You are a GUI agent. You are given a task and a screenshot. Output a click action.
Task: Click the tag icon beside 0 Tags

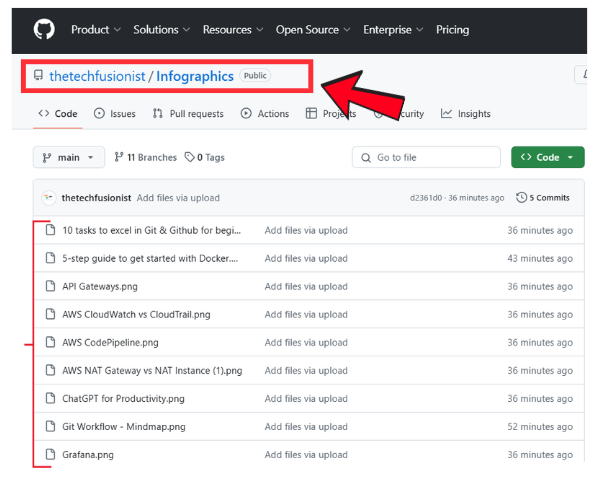click(189, 157)
